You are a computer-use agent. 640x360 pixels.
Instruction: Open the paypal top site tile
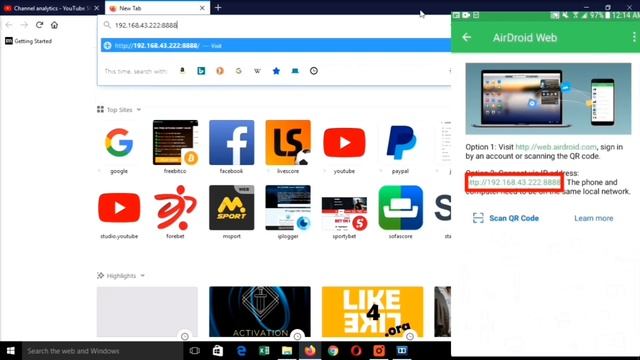pos(400,147)
